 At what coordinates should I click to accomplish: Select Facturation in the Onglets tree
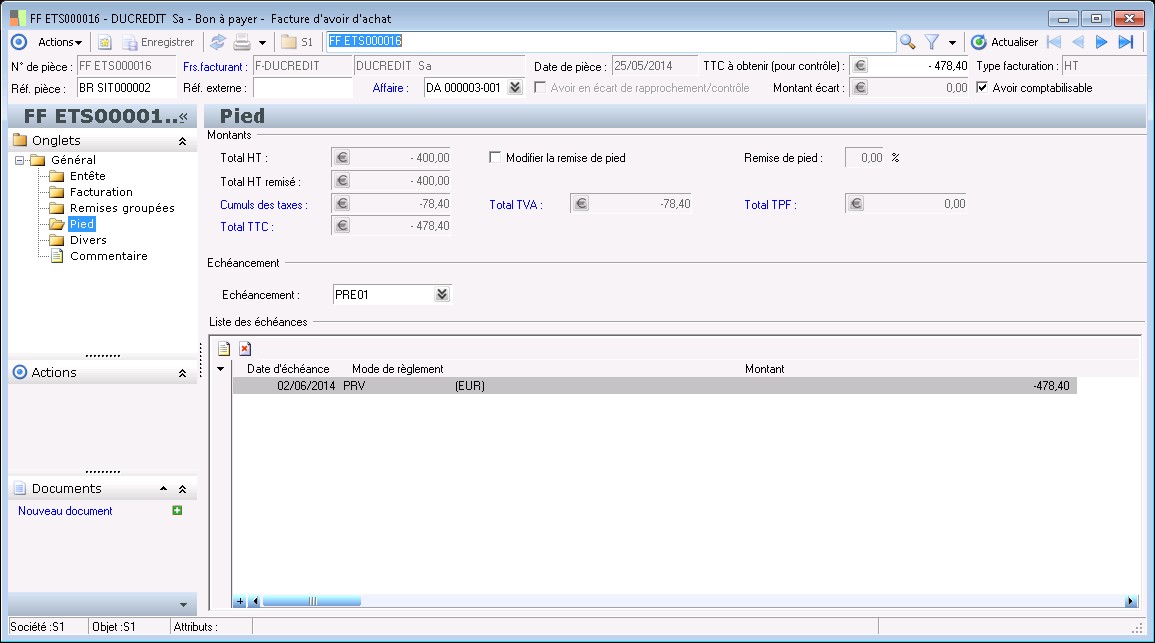click(x=101, y=192)
